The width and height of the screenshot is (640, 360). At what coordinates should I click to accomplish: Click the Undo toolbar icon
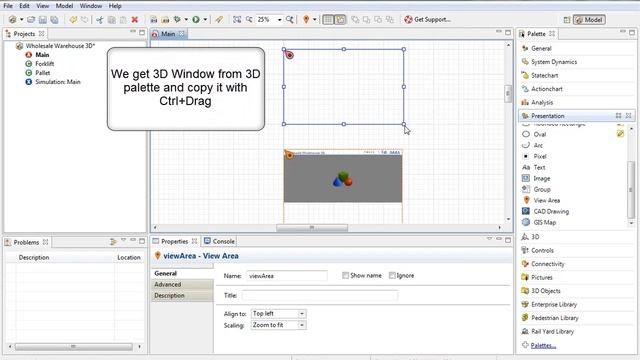click(x=73, y=19)
